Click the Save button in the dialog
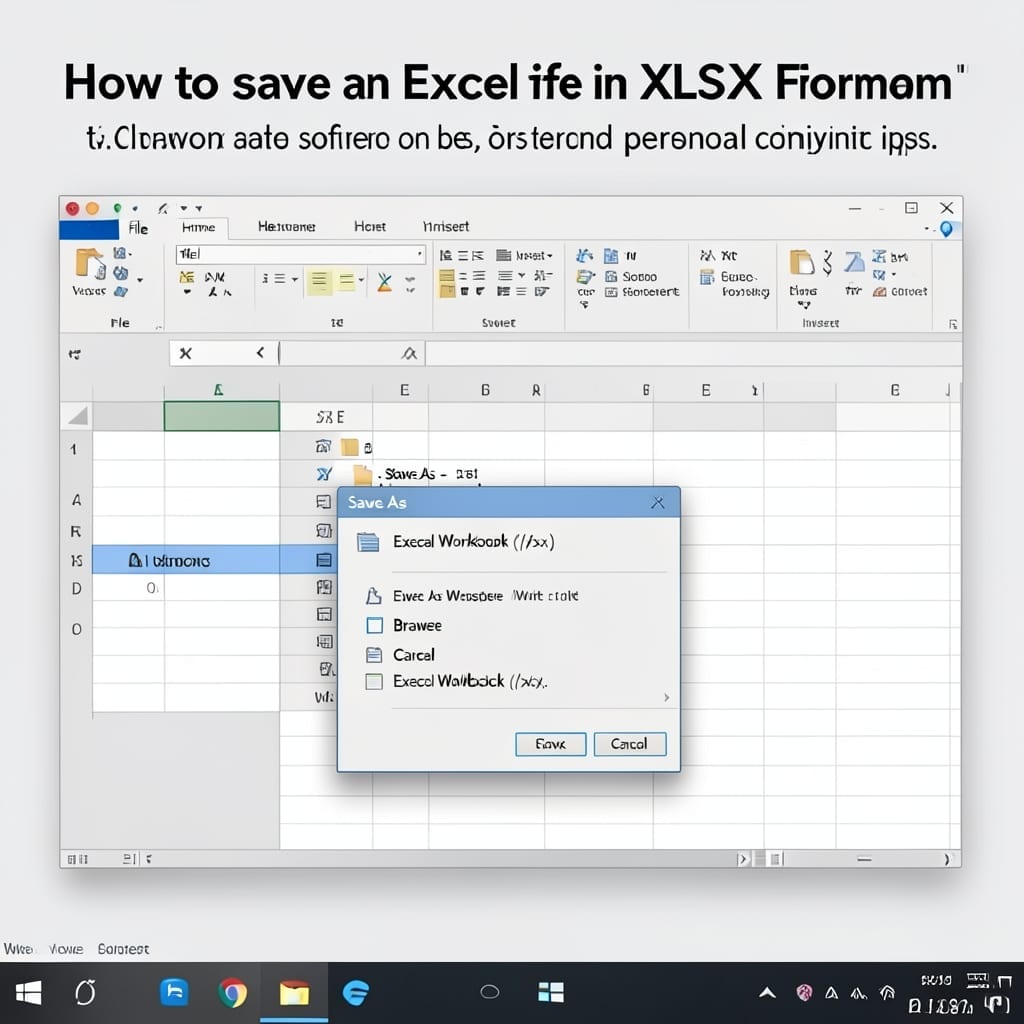Image resolution: width=1024 pixels, height=1024 pixels. (x=551, y=744)
